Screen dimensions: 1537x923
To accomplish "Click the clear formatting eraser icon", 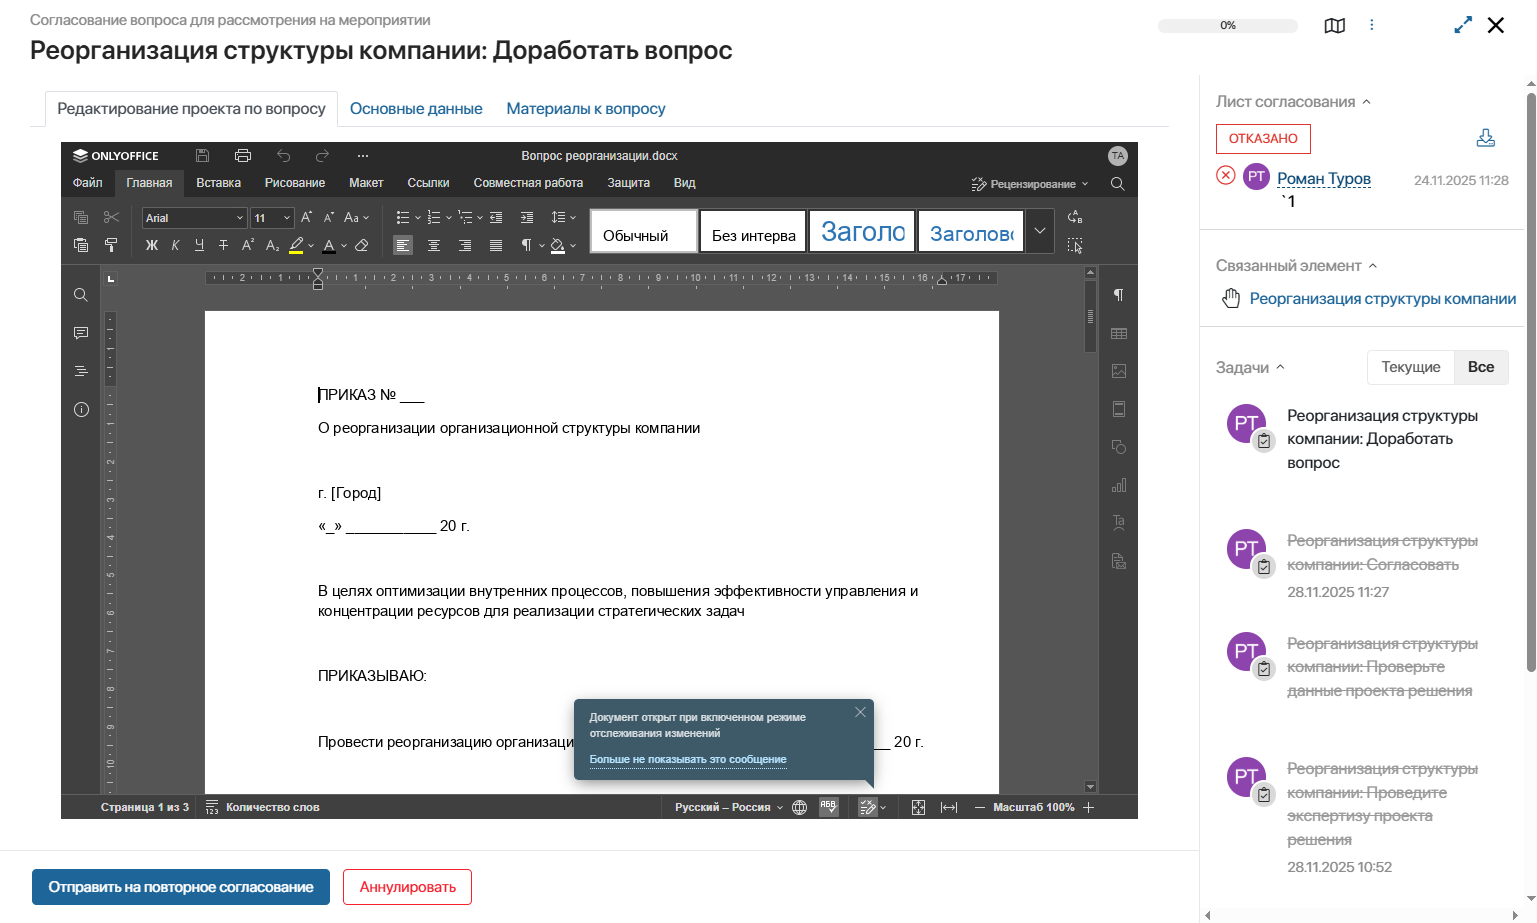I will (x=362, y=245).
